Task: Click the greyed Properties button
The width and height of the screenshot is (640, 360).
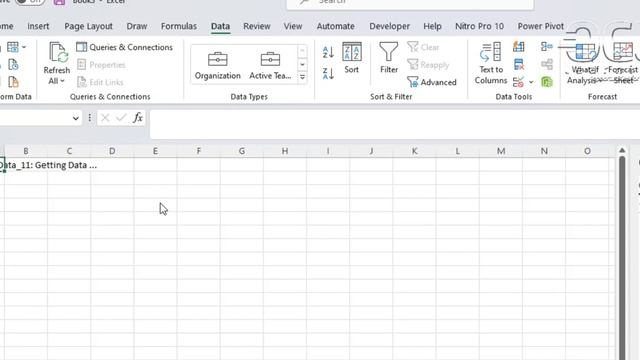Action: point(101,65)
